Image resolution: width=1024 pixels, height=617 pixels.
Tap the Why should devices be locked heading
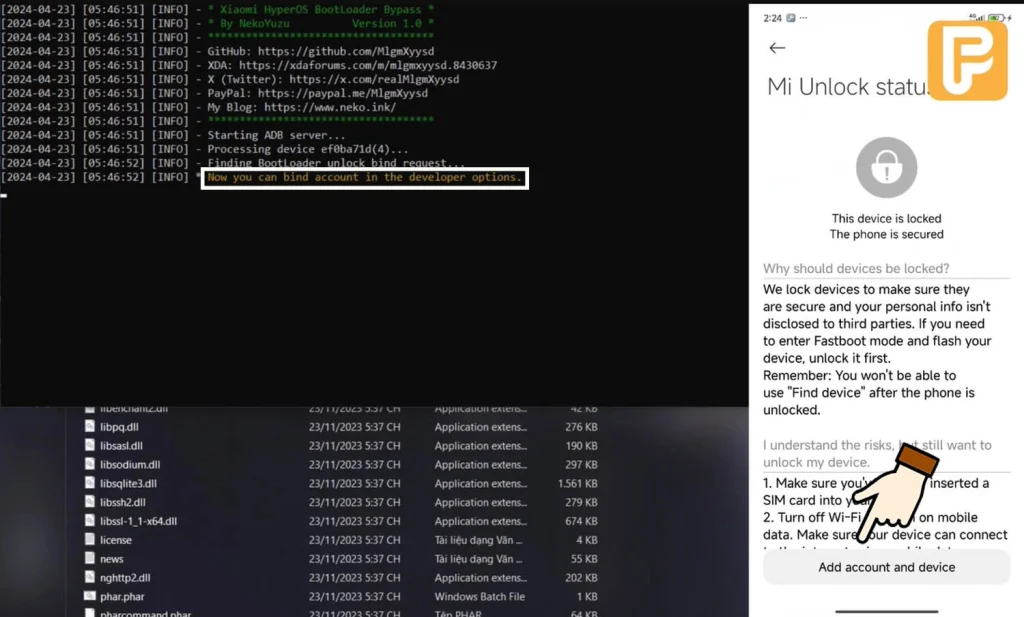[856, 268]
